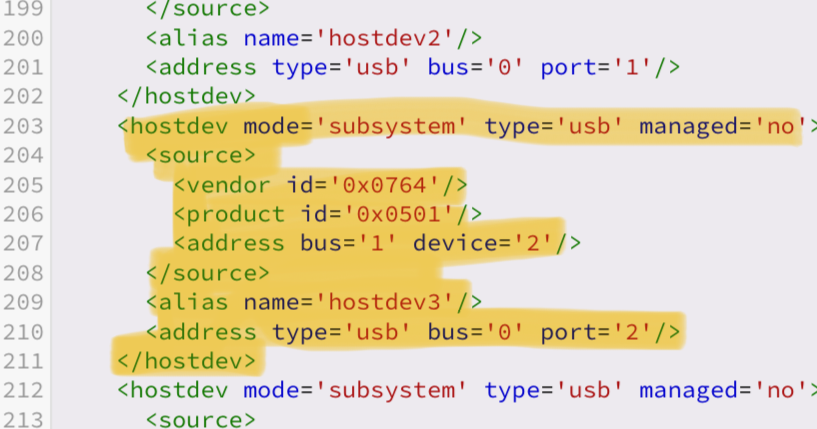
Task: Click the product id value '0x0501'
Action: pyautogui.click(x=399, y=214)
